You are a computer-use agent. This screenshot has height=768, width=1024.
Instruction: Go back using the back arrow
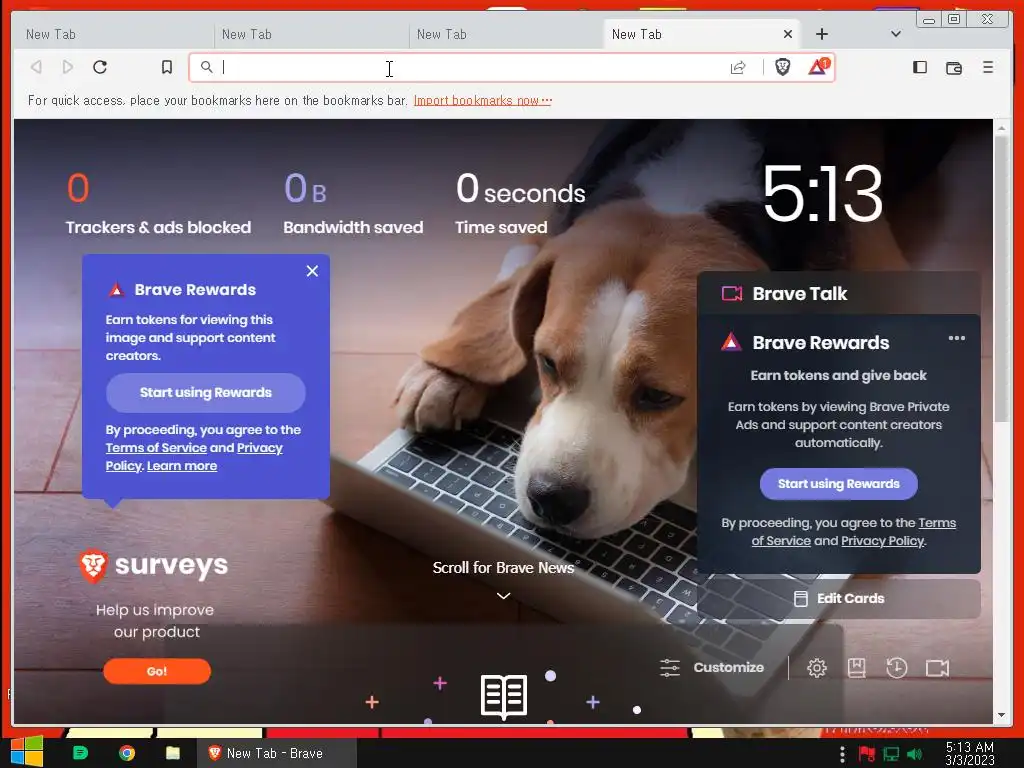37,67
